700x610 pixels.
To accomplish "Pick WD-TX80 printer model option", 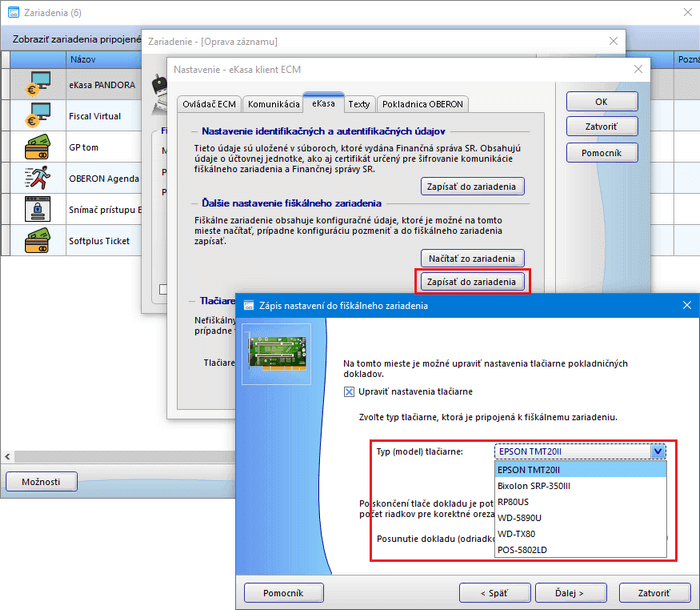I will click(519, 534).
